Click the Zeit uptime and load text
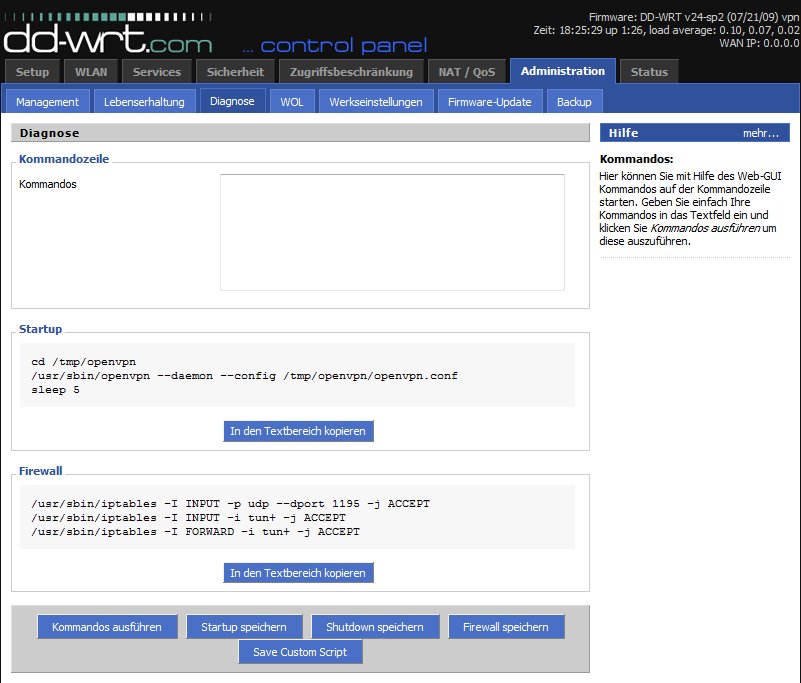 click(x=666, y=30)
